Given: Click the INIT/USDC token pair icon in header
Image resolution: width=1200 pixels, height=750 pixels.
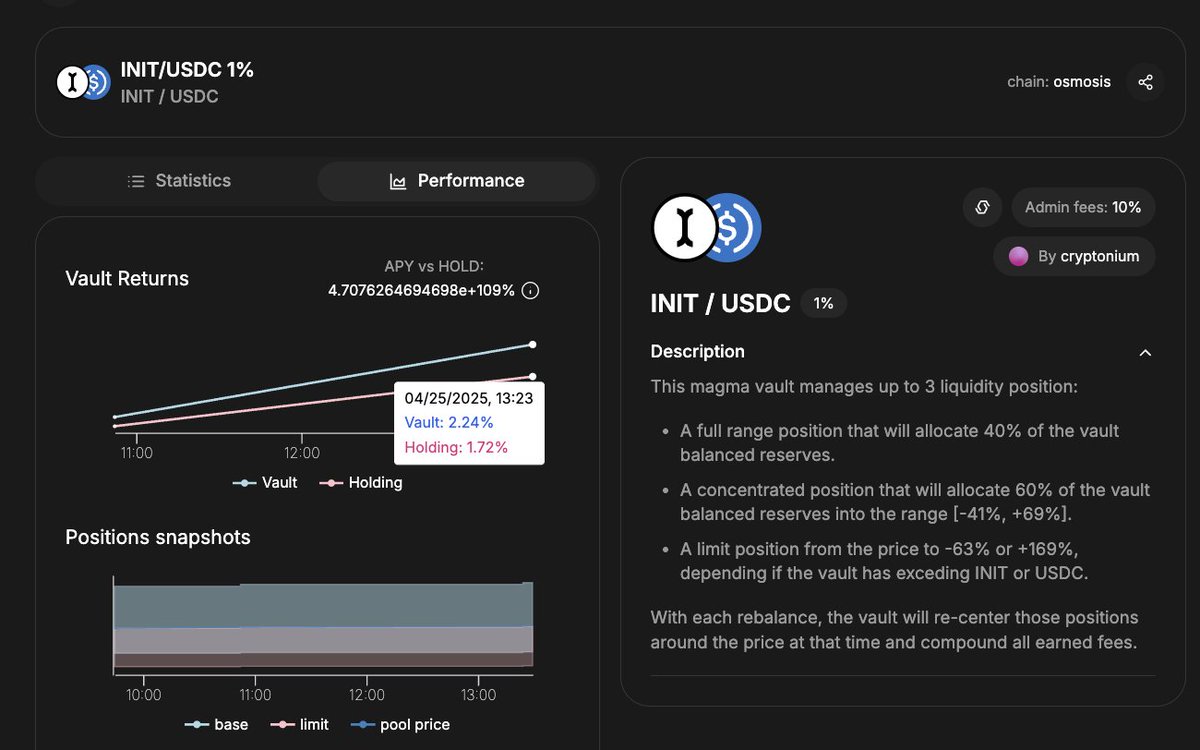Looking at the screenshot, I should 83,82.
